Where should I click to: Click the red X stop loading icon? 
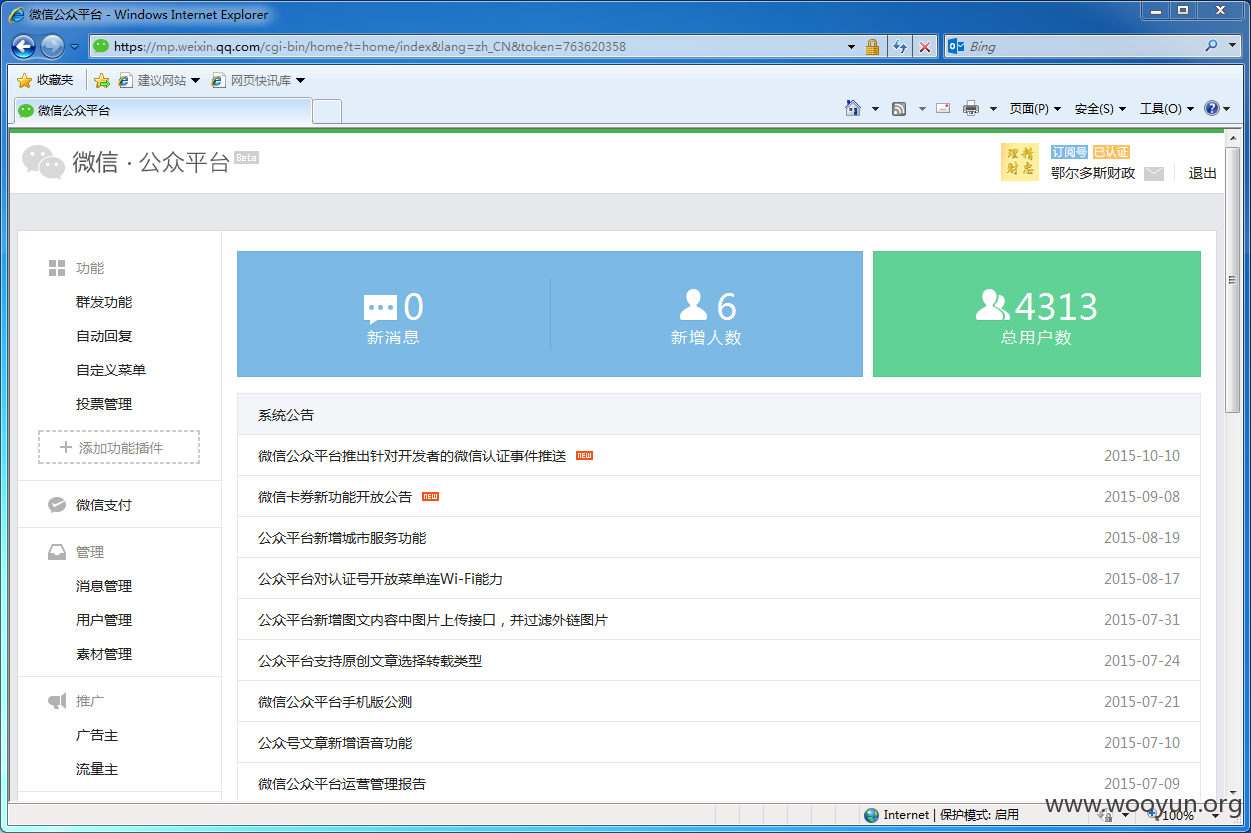coord(925,47)
